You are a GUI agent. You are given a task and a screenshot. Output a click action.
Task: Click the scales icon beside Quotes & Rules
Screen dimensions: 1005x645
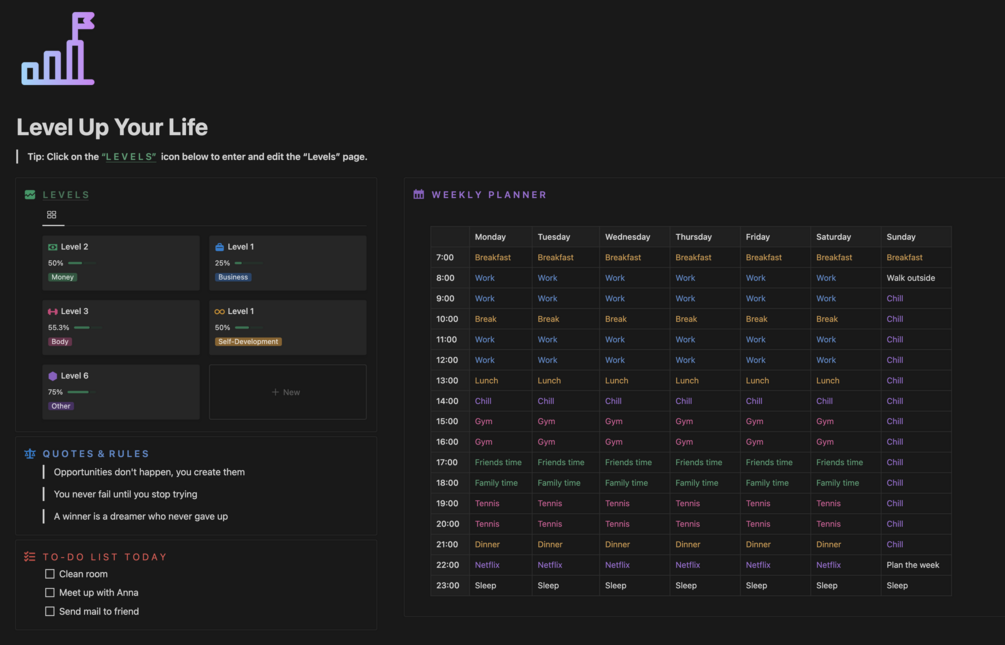[30, 454]
